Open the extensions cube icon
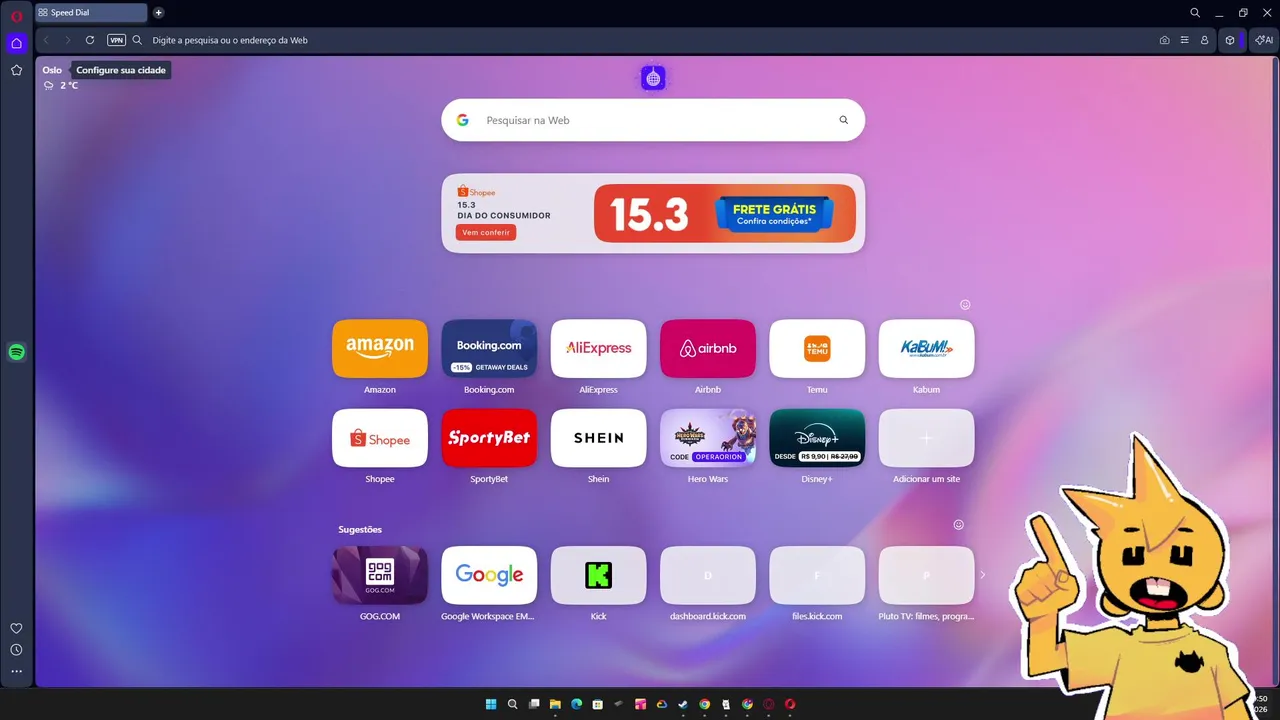Image resolution: width=1280 pixels, height=720 pixels. 1230,40
